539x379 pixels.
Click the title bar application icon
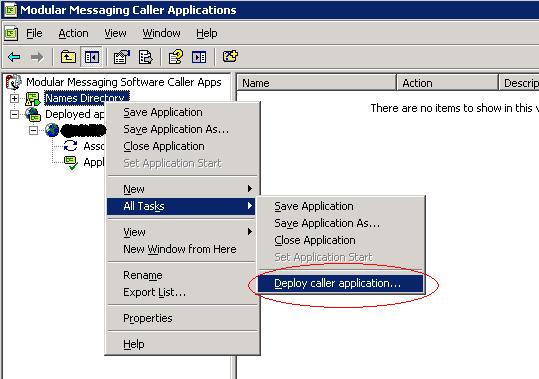(x=10, y=10)
